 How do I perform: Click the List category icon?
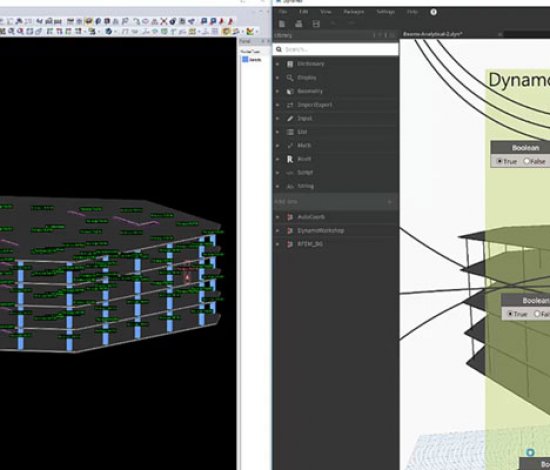290,132
